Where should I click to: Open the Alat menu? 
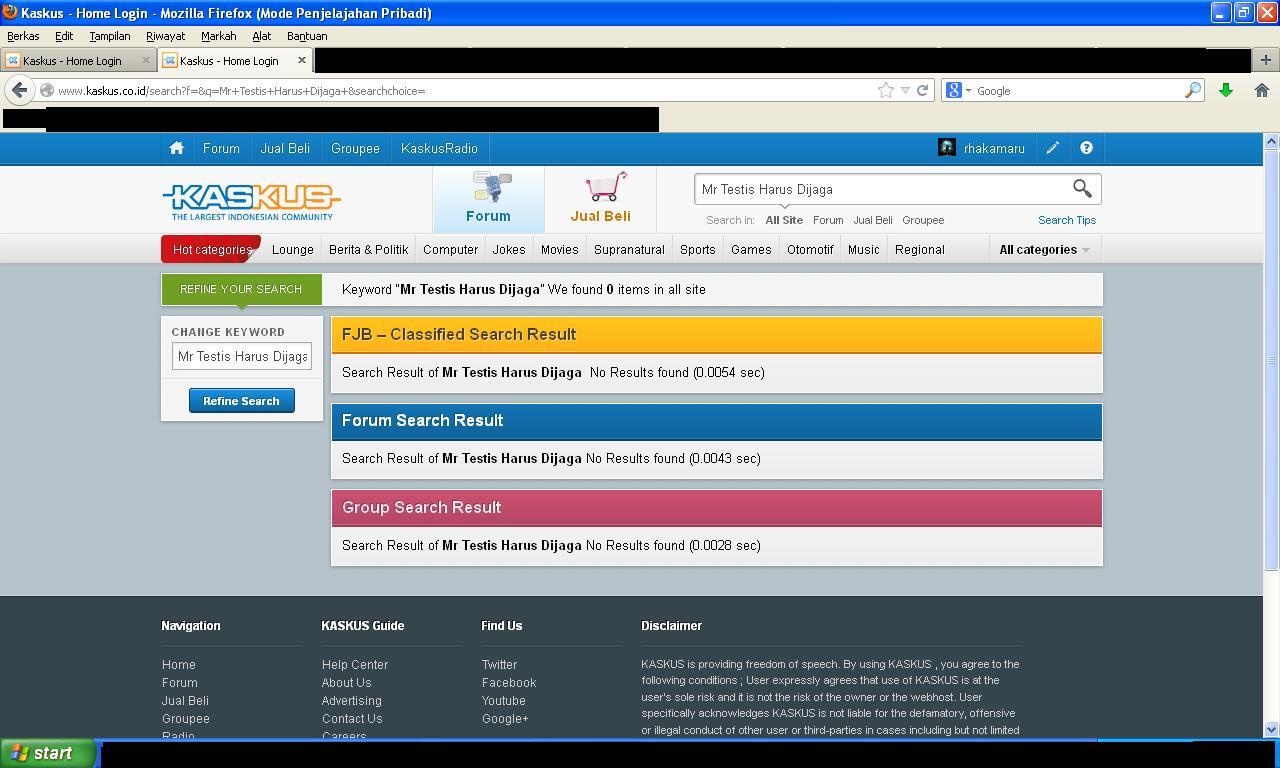click(x=261, y=36)
